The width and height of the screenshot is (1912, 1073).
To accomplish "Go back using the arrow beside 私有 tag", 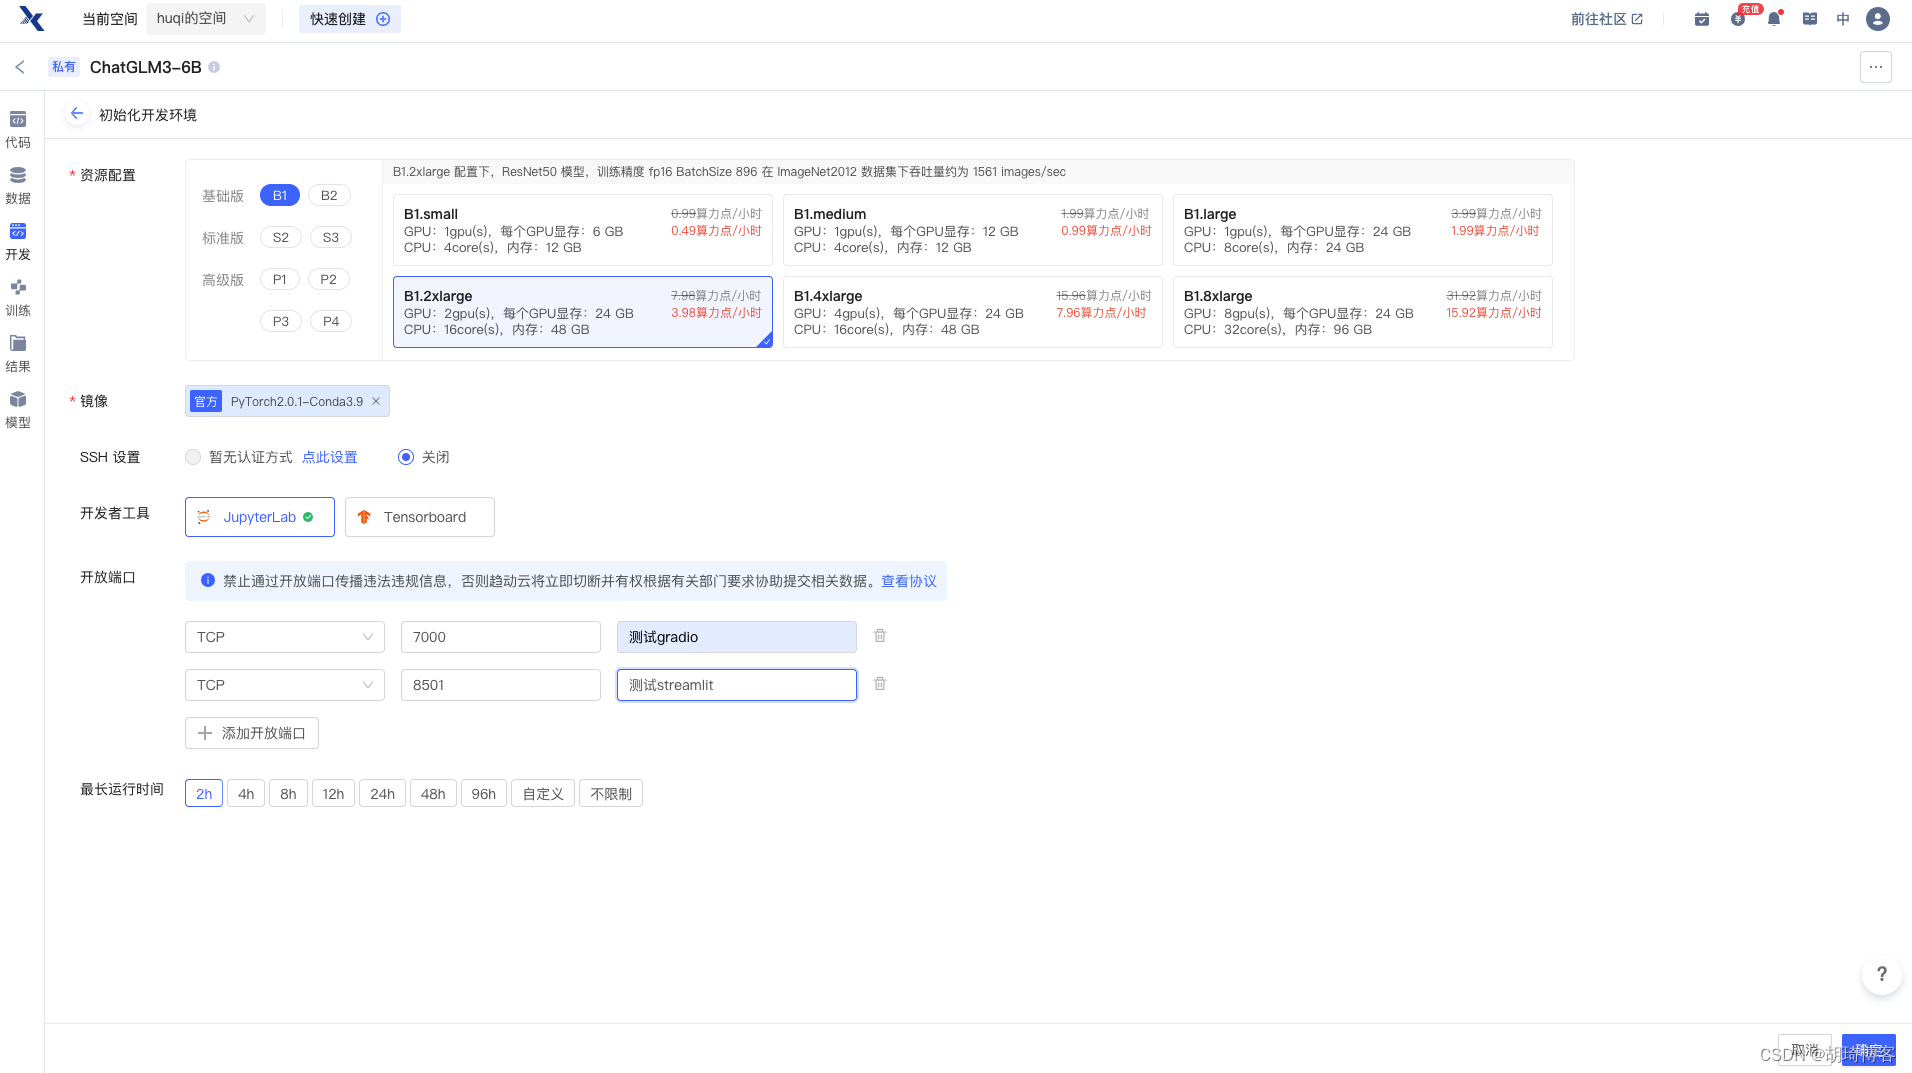I will [20, 67].
